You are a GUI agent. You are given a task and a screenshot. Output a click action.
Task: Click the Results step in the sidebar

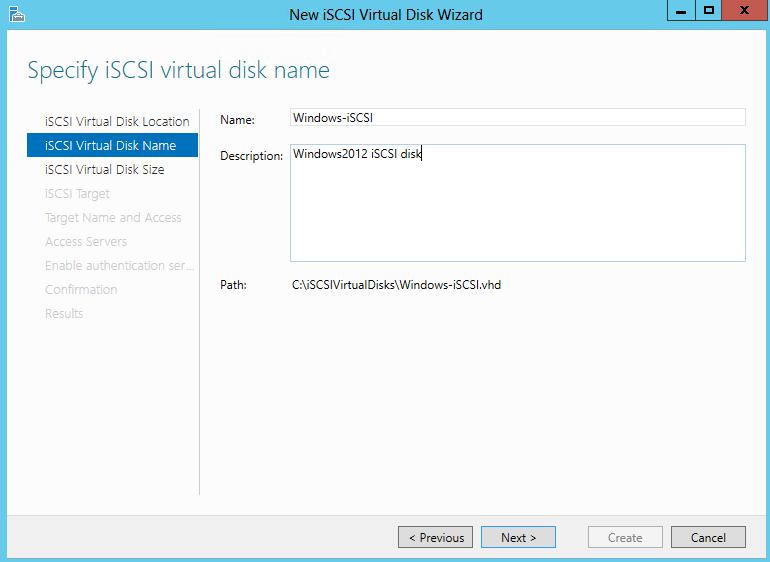pos(64,313)
